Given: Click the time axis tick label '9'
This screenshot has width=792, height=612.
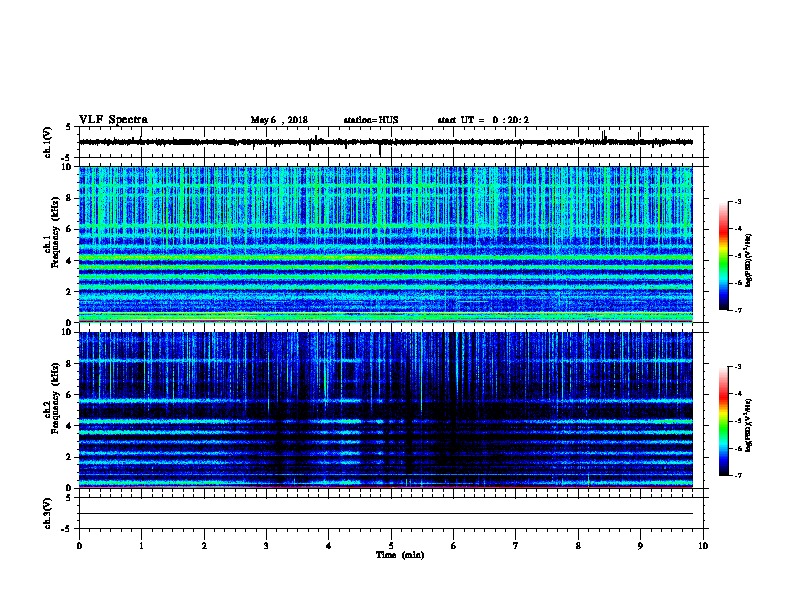Looking at the screenshot, I should [x=640, y=546].
